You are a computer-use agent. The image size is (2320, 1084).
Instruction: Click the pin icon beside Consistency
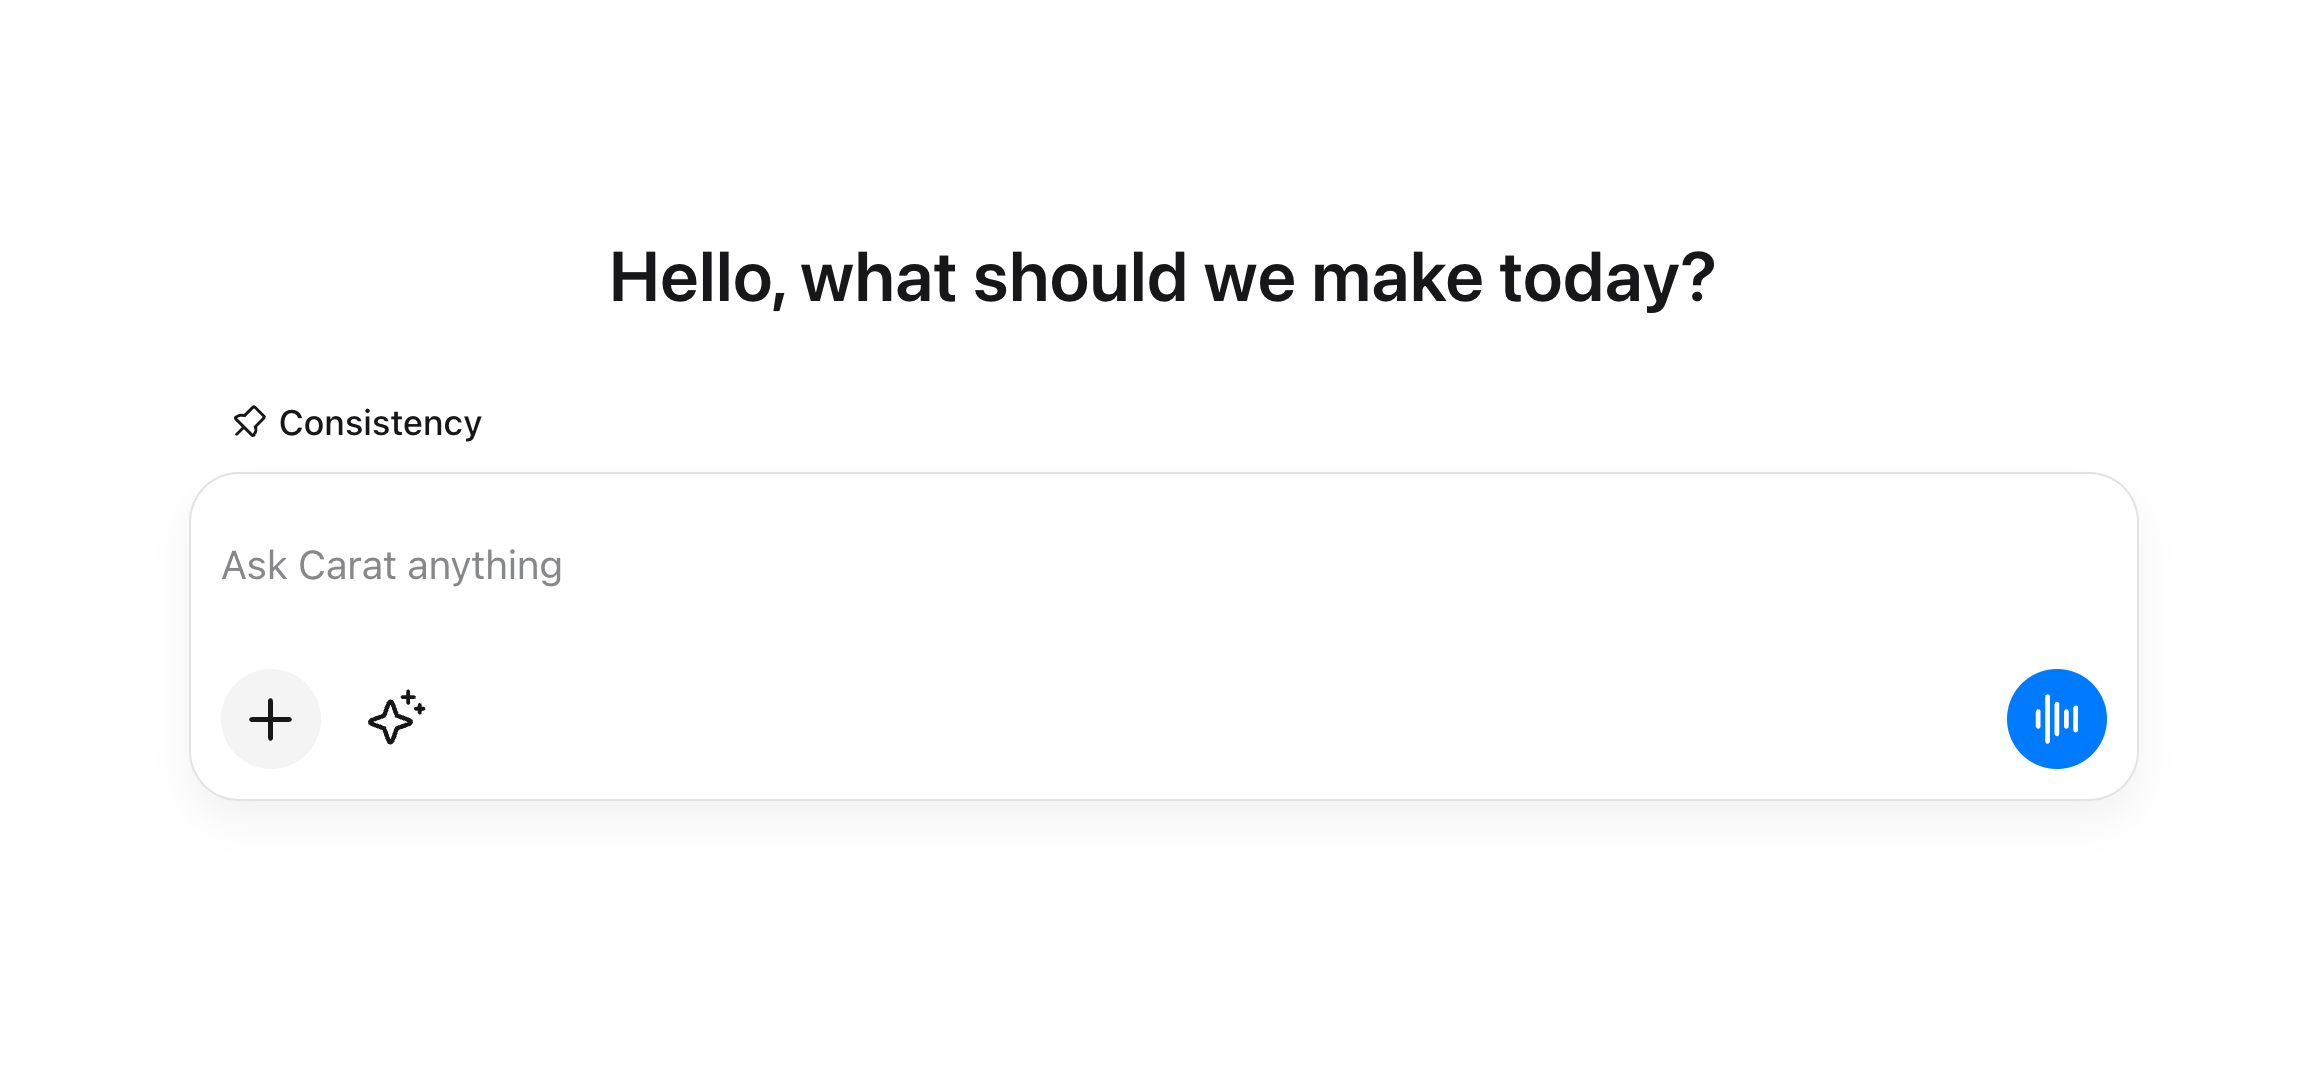(x=249, y=422)
